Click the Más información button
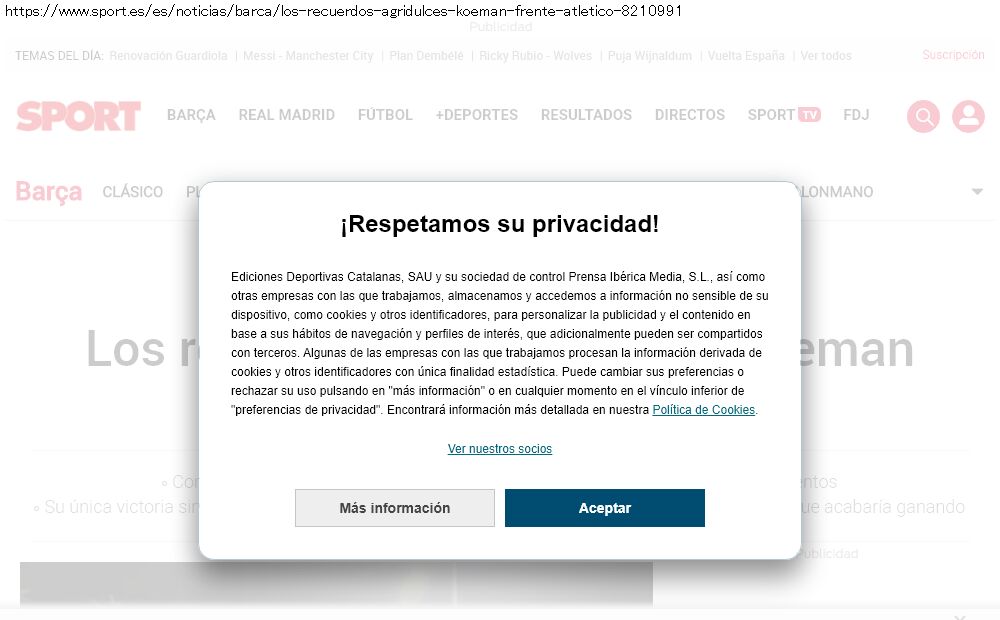This screenshot has width=1000, height=620. pos(395,508)
